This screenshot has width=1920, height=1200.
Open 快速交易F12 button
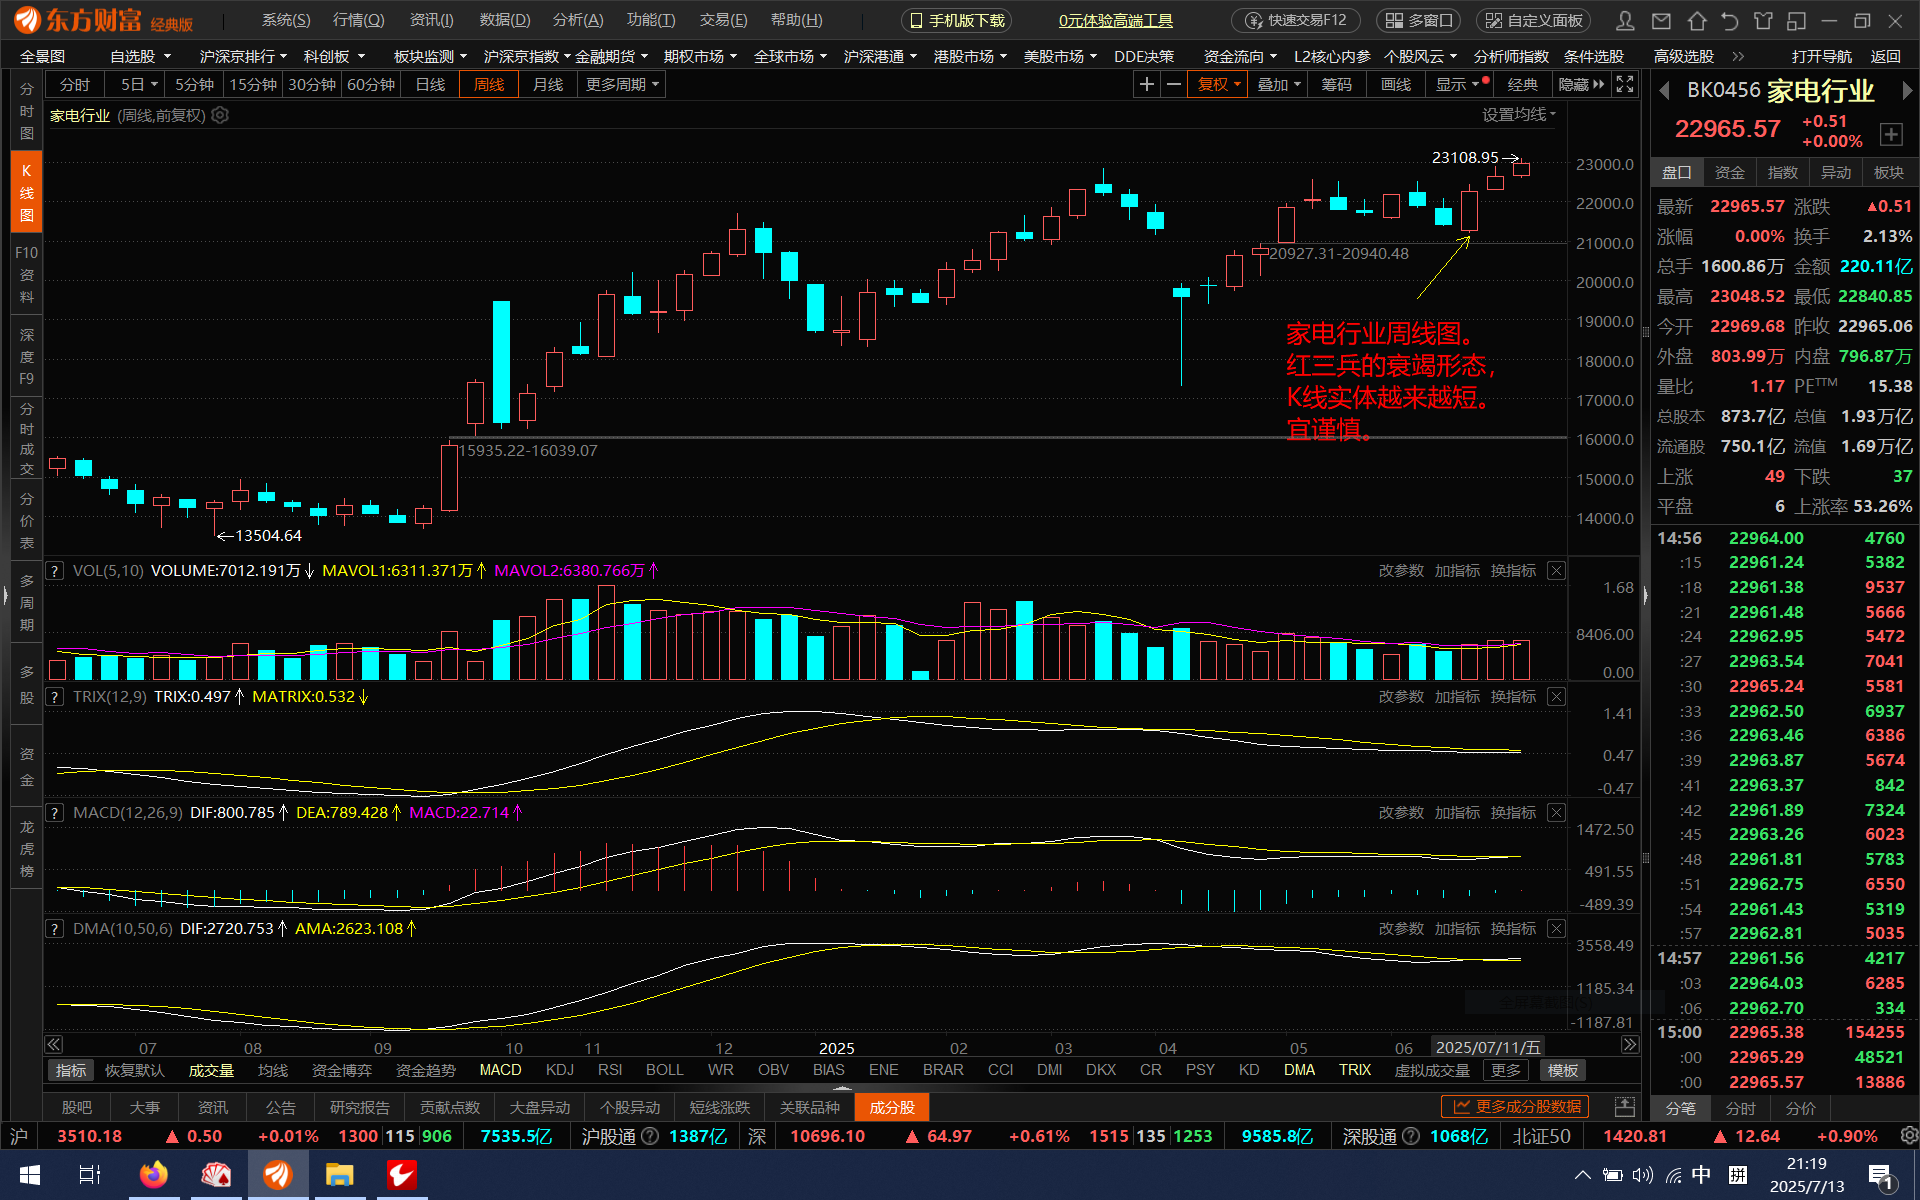coord(1295,20)
